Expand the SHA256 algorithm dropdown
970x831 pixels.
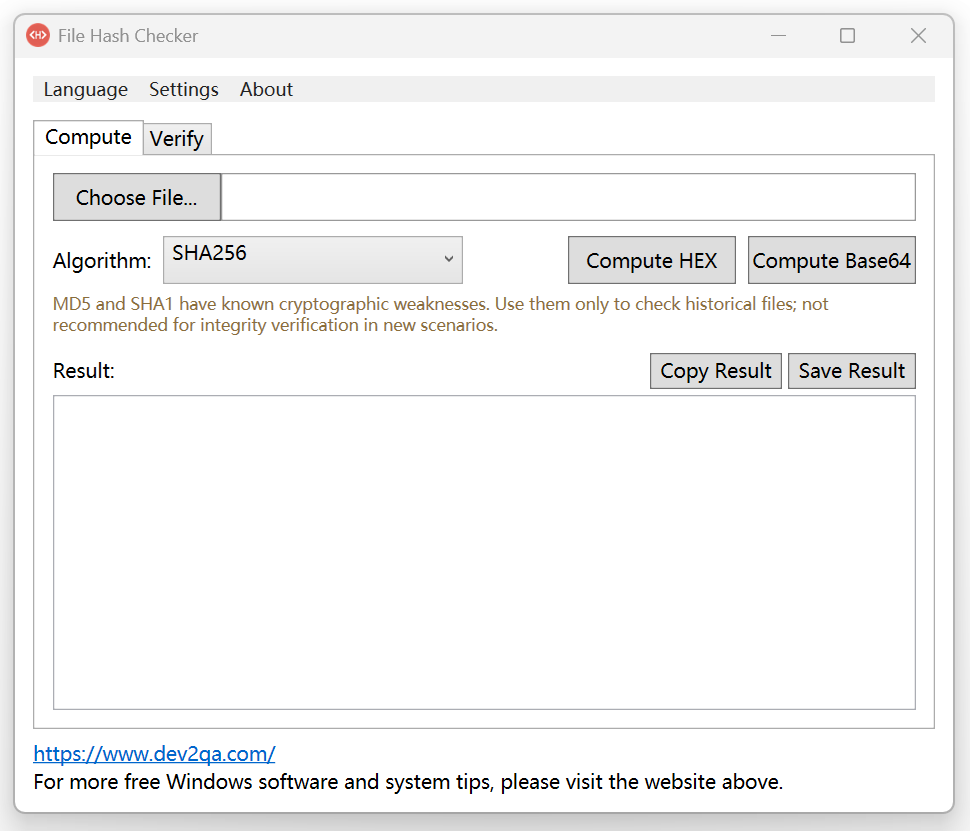pyautogui.click(x=312, y=260)
